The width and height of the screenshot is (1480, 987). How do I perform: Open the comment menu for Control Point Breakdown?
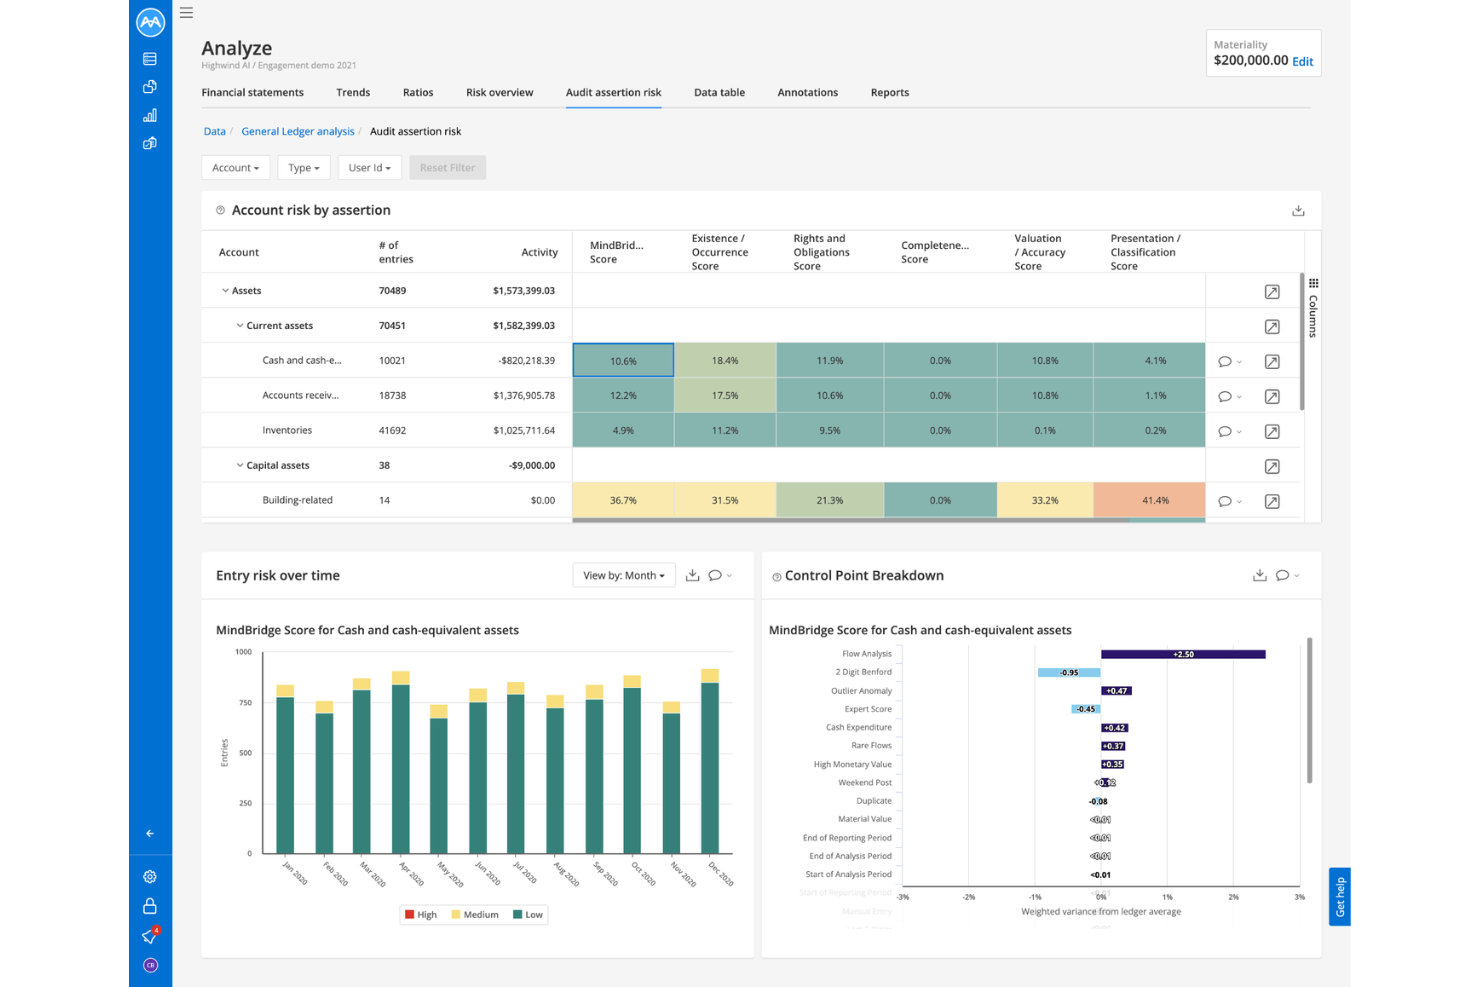1287,575
